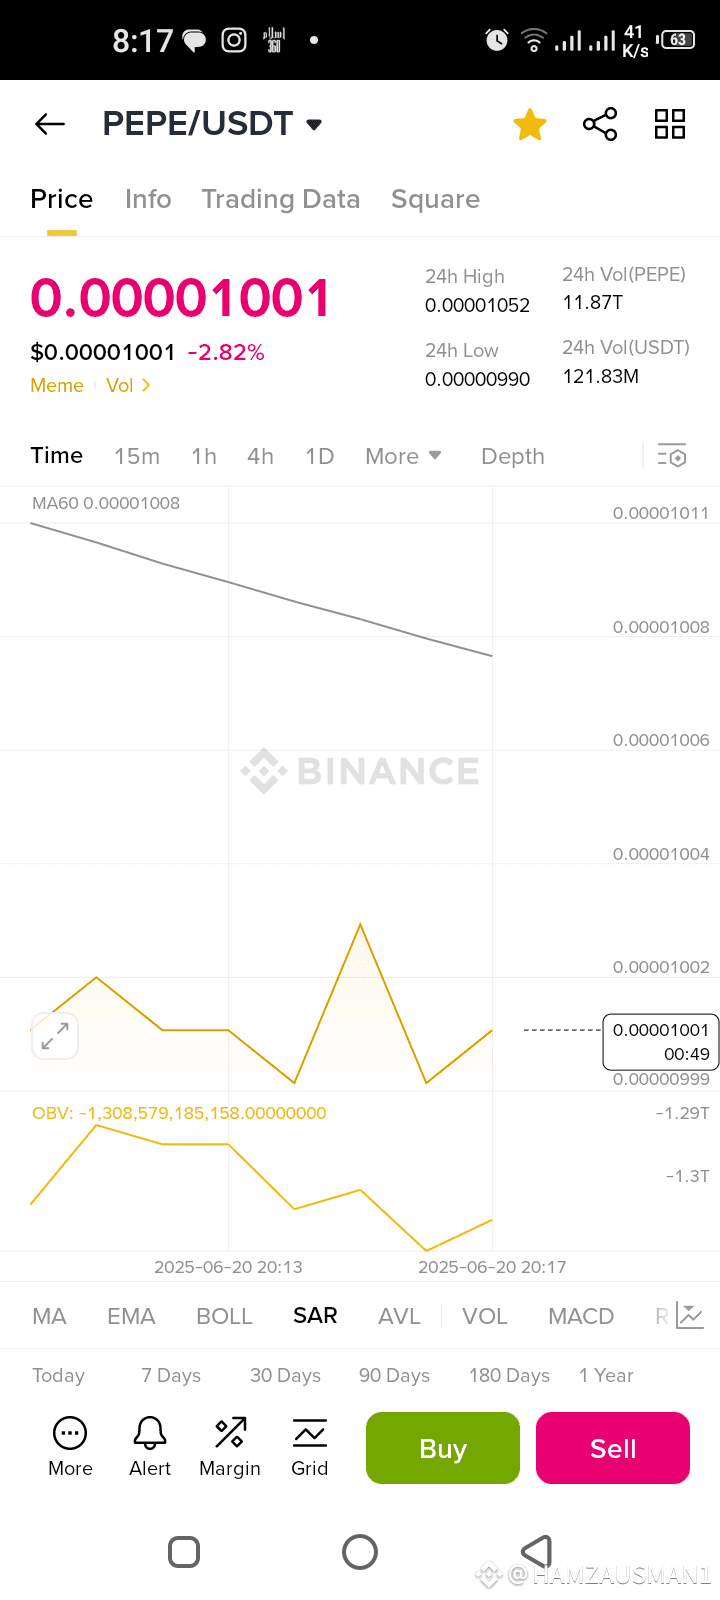Screen dimensions: 720x1600
Task: Enable the MACD indicator
Action: pyautogui.click(x=581, y=1316)
